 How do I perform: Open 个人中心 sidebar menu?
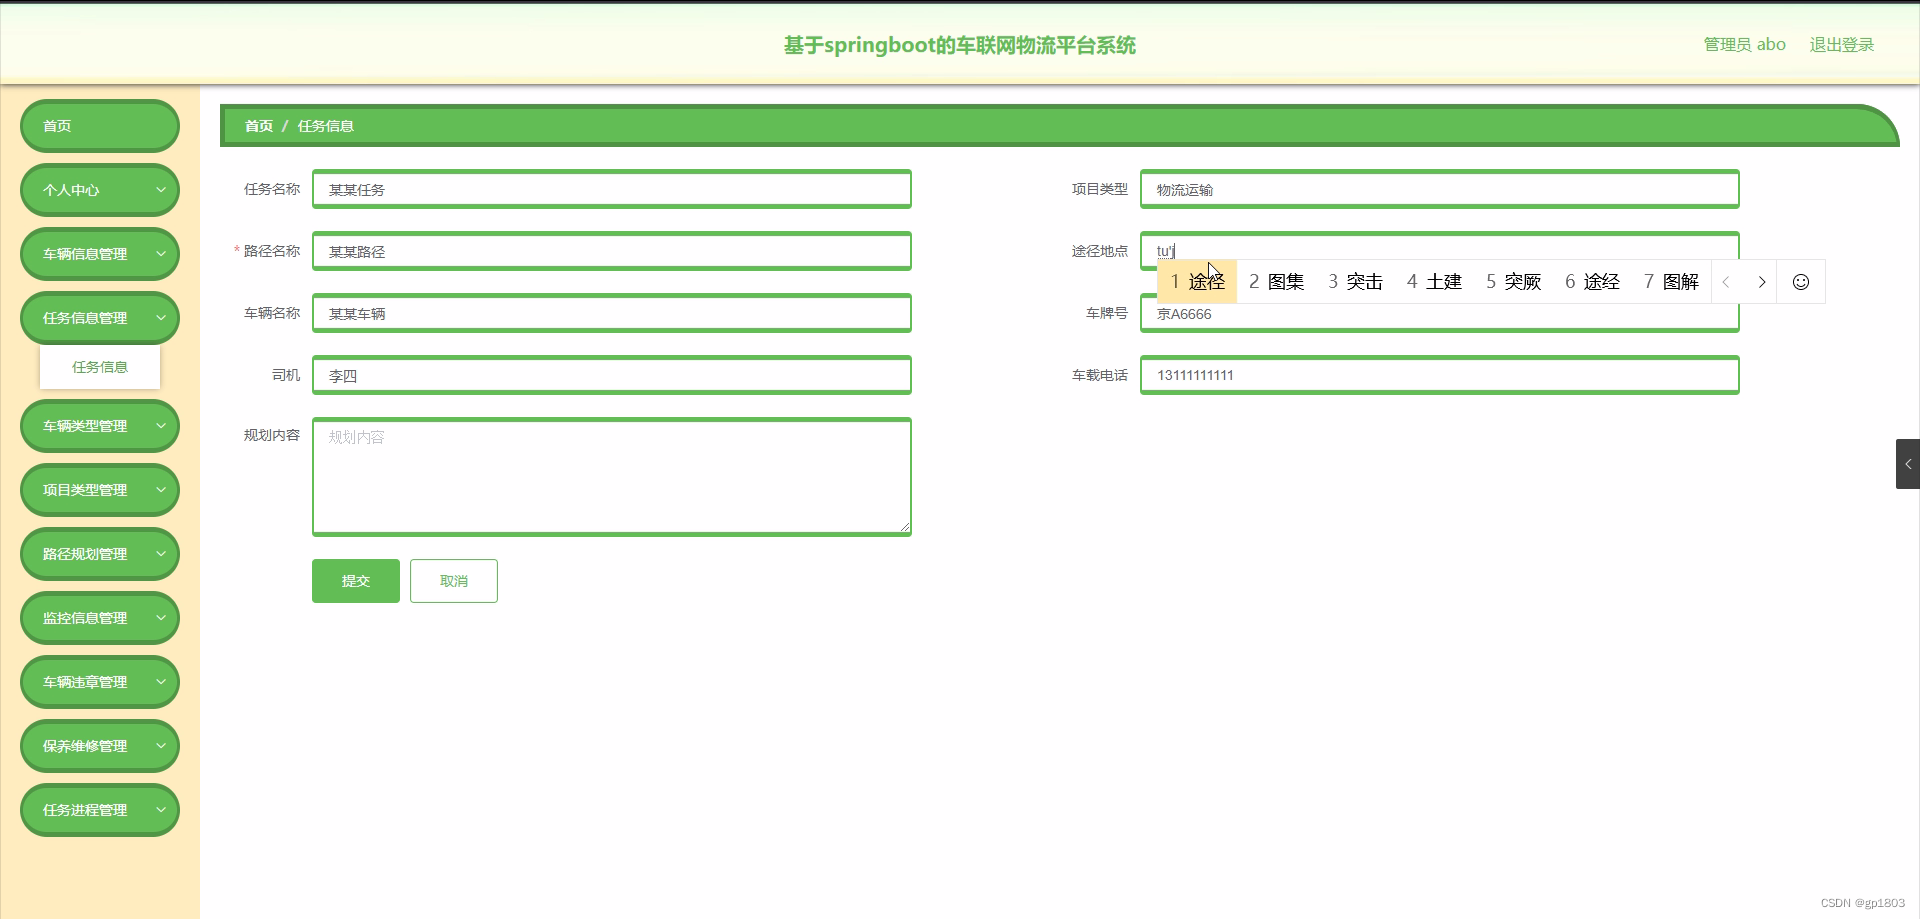pos(100,190)
